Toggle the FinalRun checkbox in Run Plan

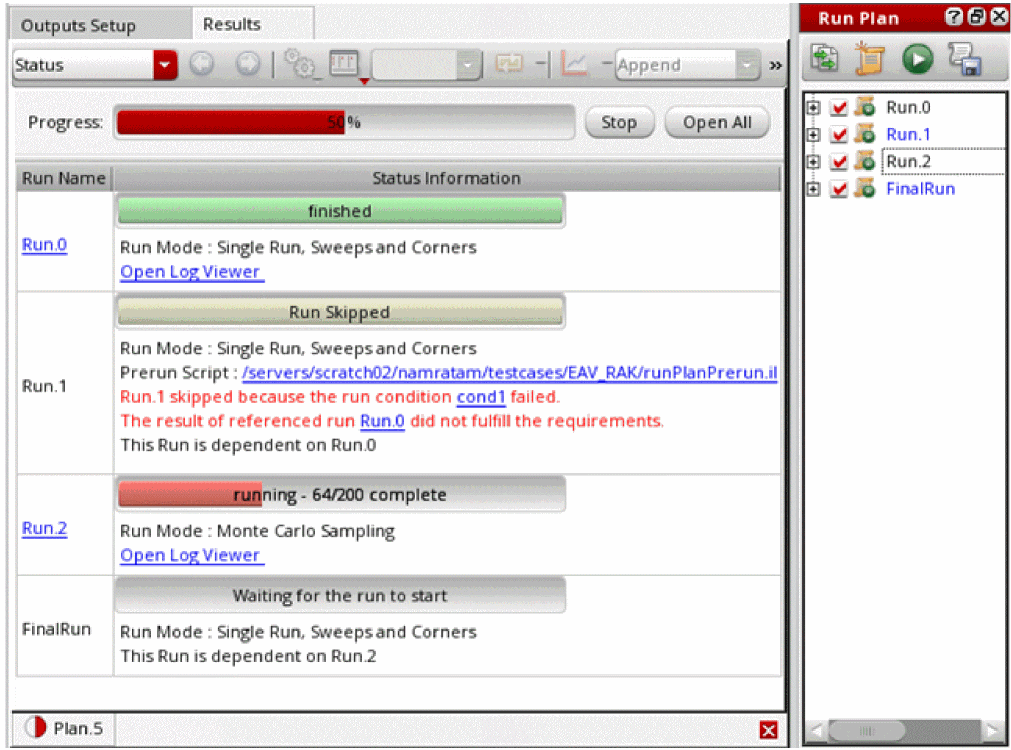(840, 189)
